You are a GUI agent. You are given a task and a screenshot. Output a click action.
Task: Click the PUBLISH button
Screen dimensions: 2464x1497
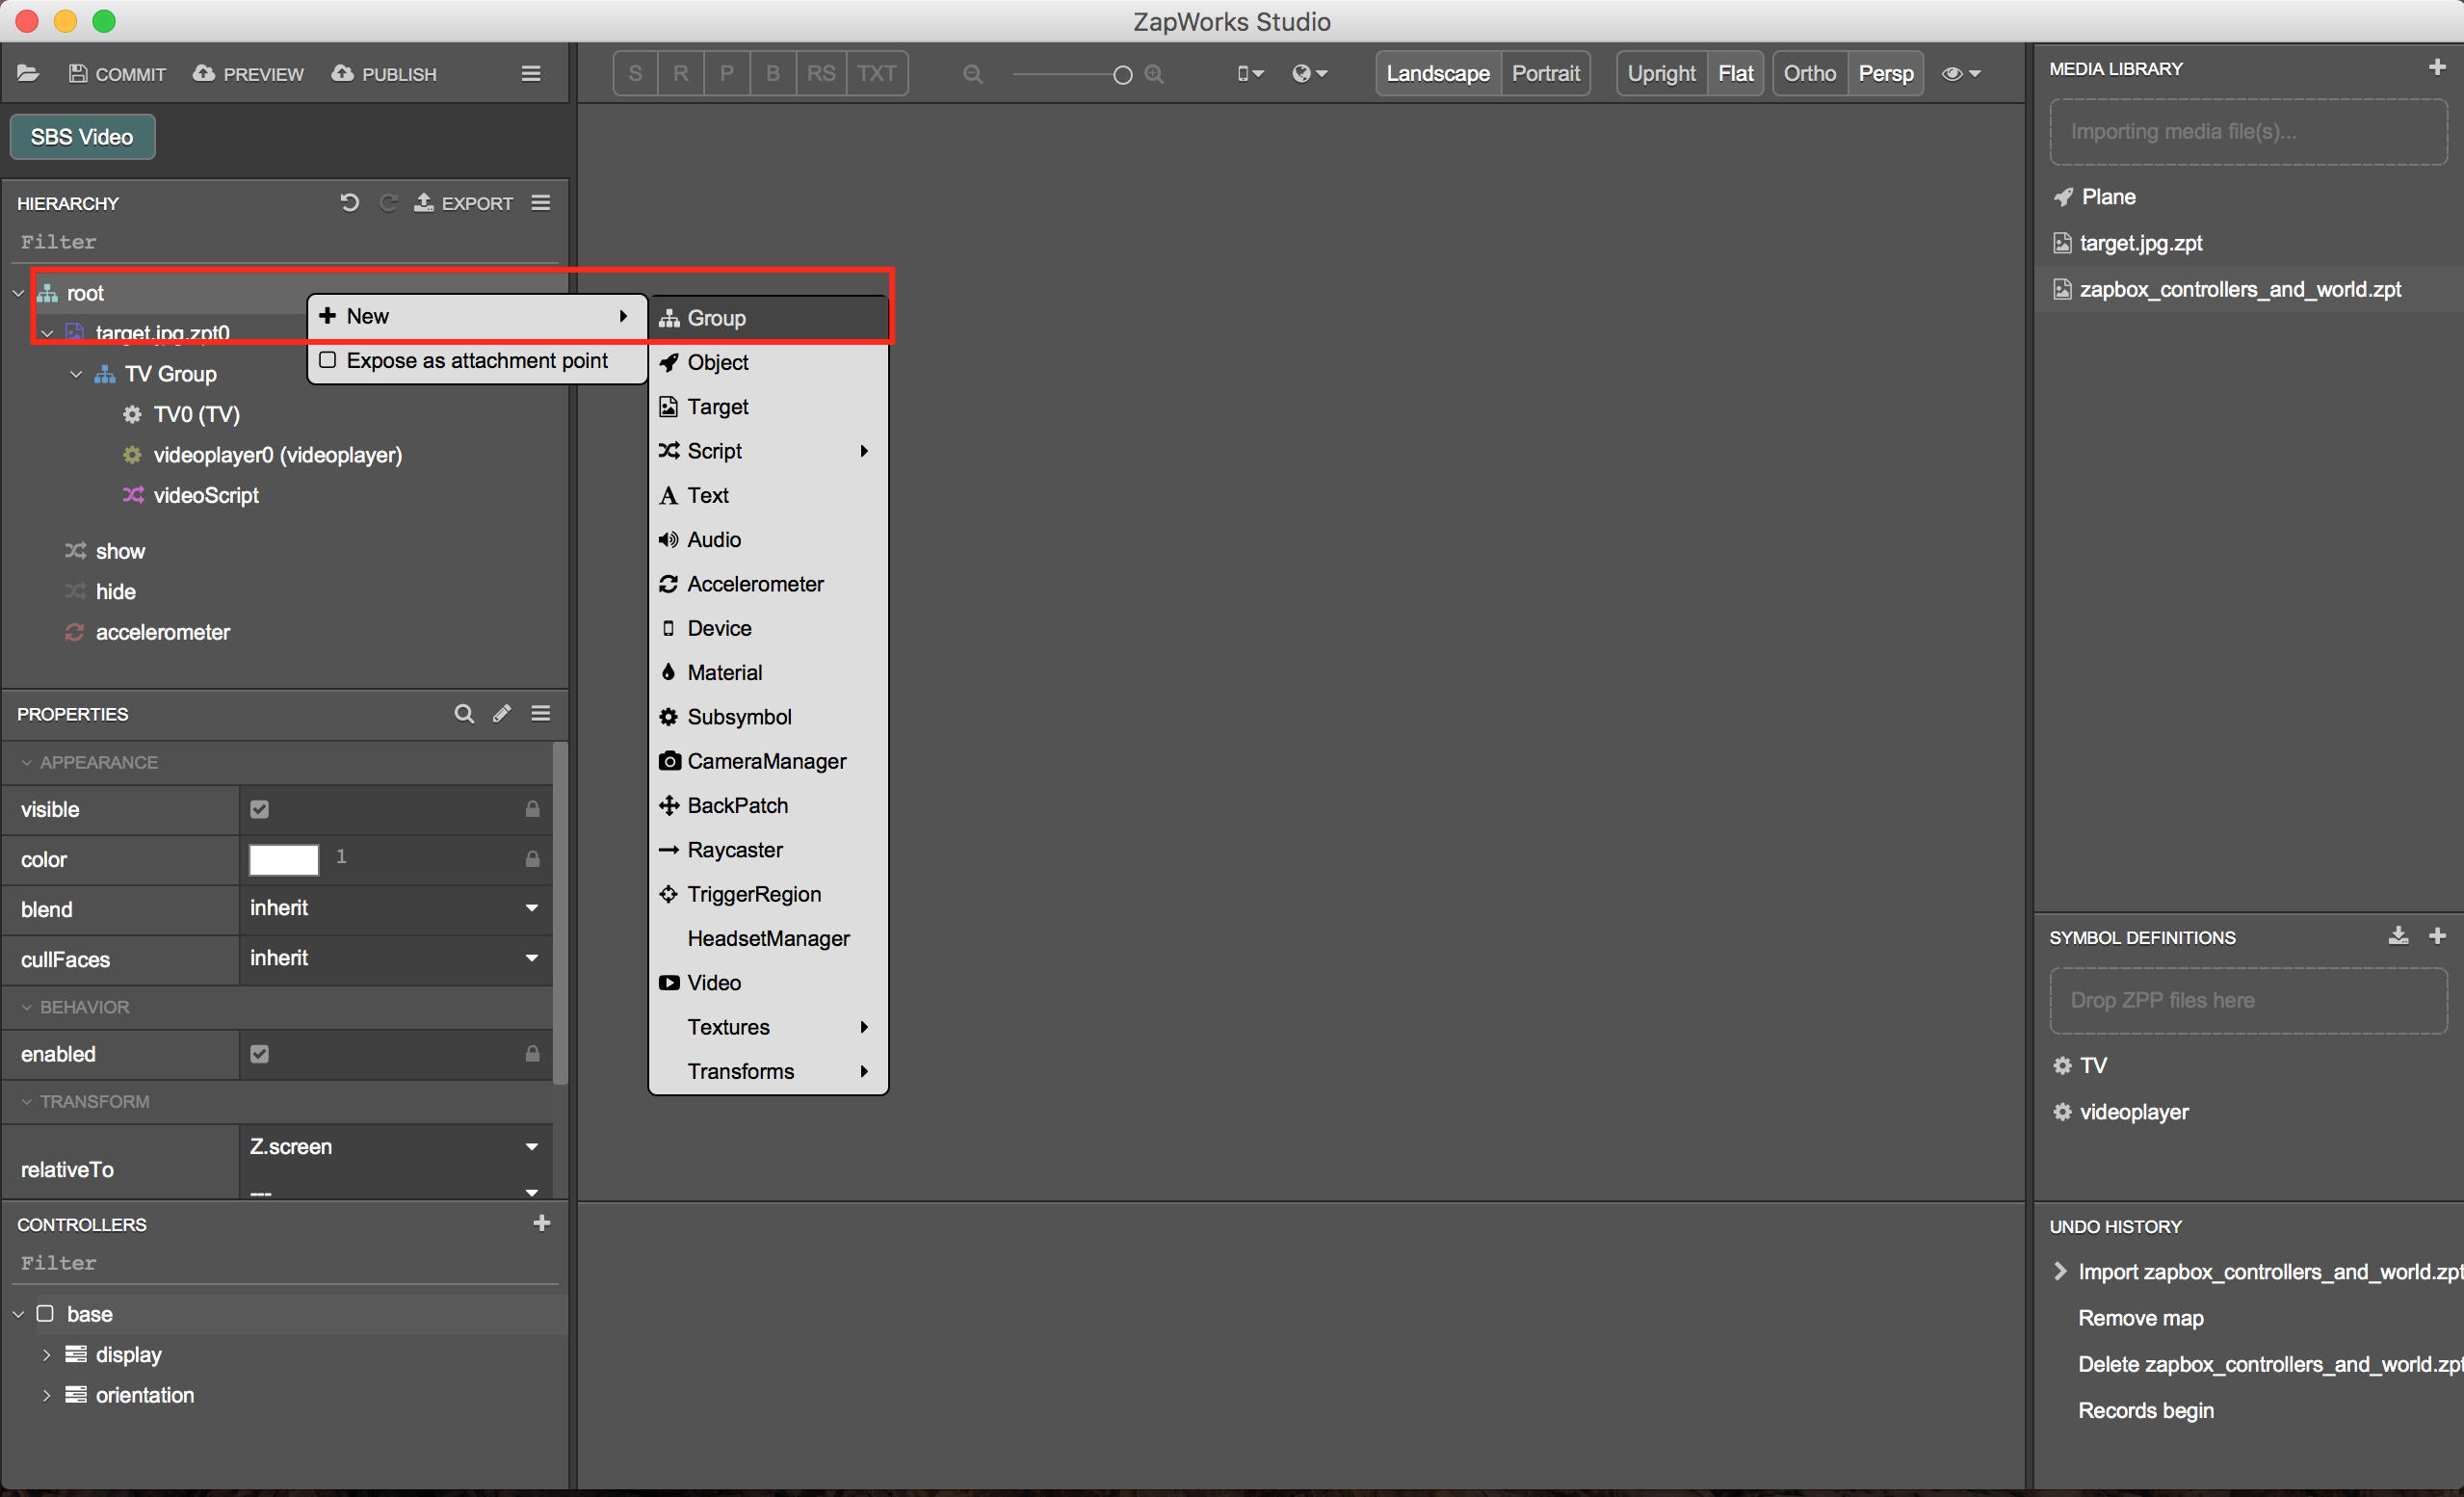(x=384, y=74)
